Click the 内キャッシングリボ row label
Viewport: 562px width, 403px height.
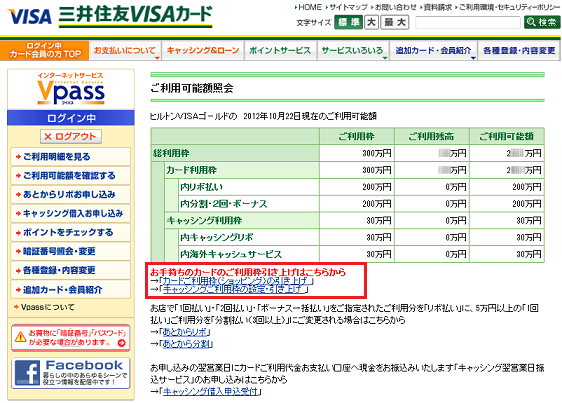[216, 237]
